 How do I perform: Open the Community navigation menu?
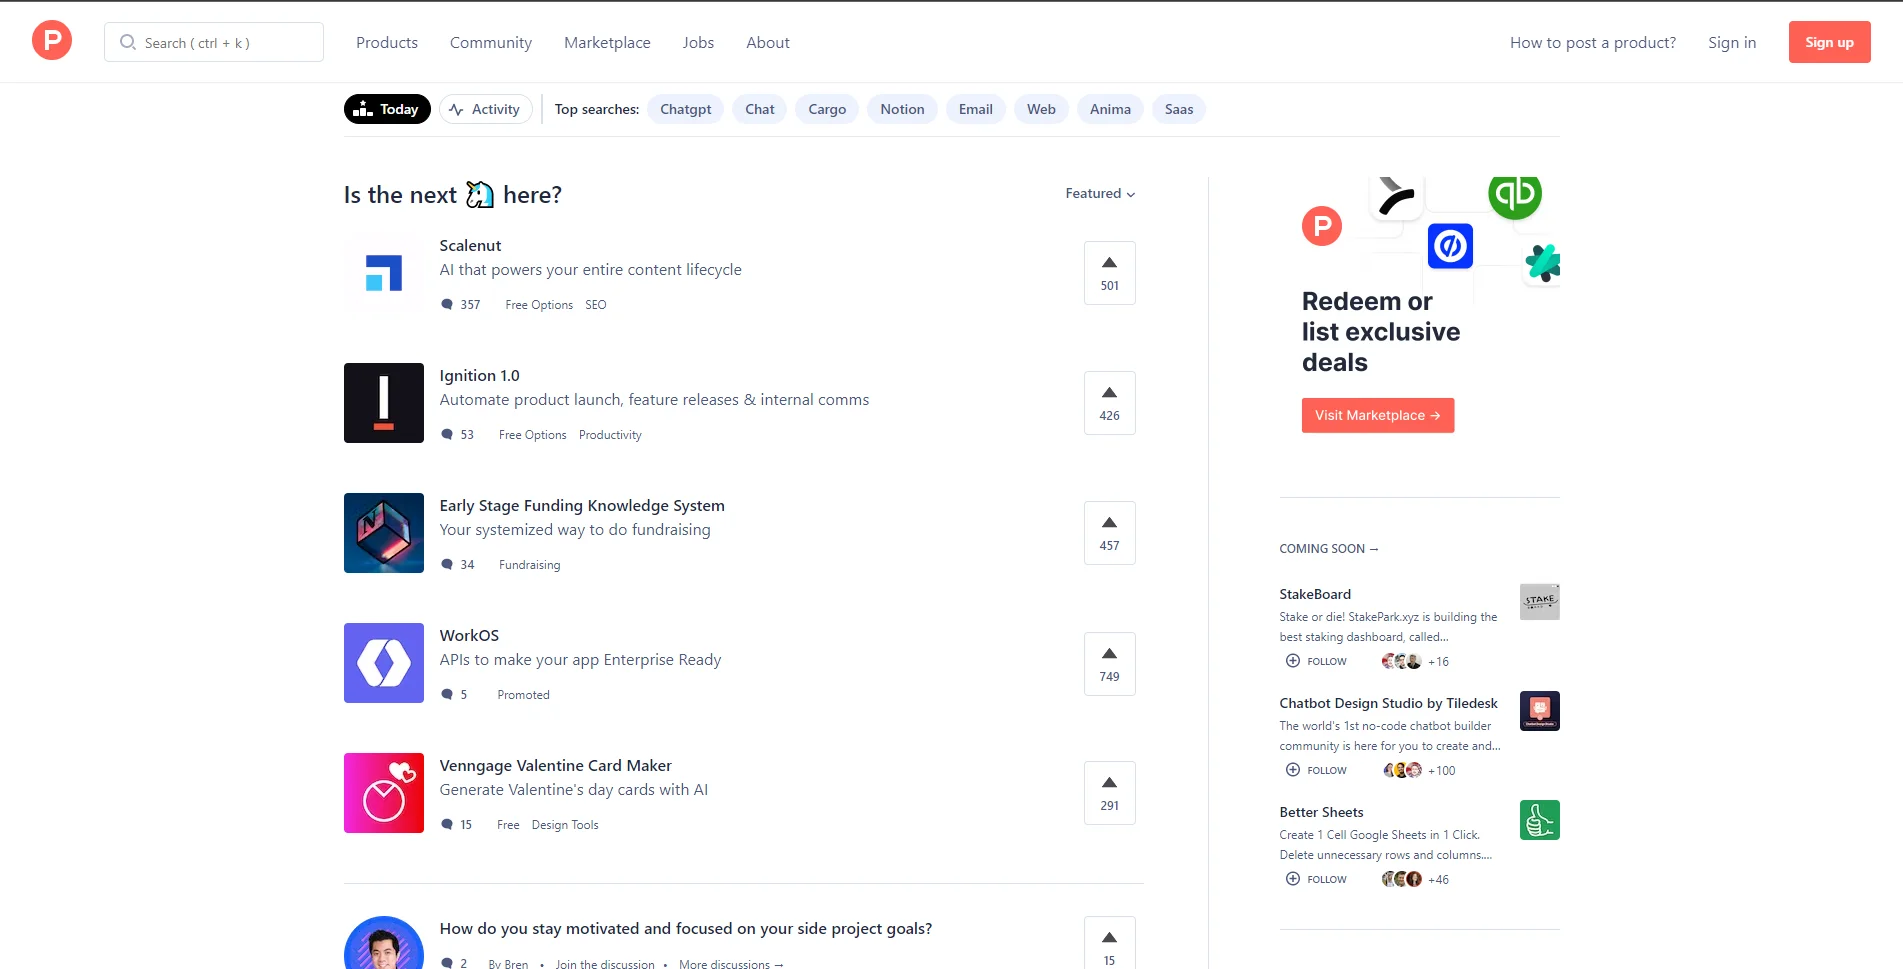pos(491,42)
